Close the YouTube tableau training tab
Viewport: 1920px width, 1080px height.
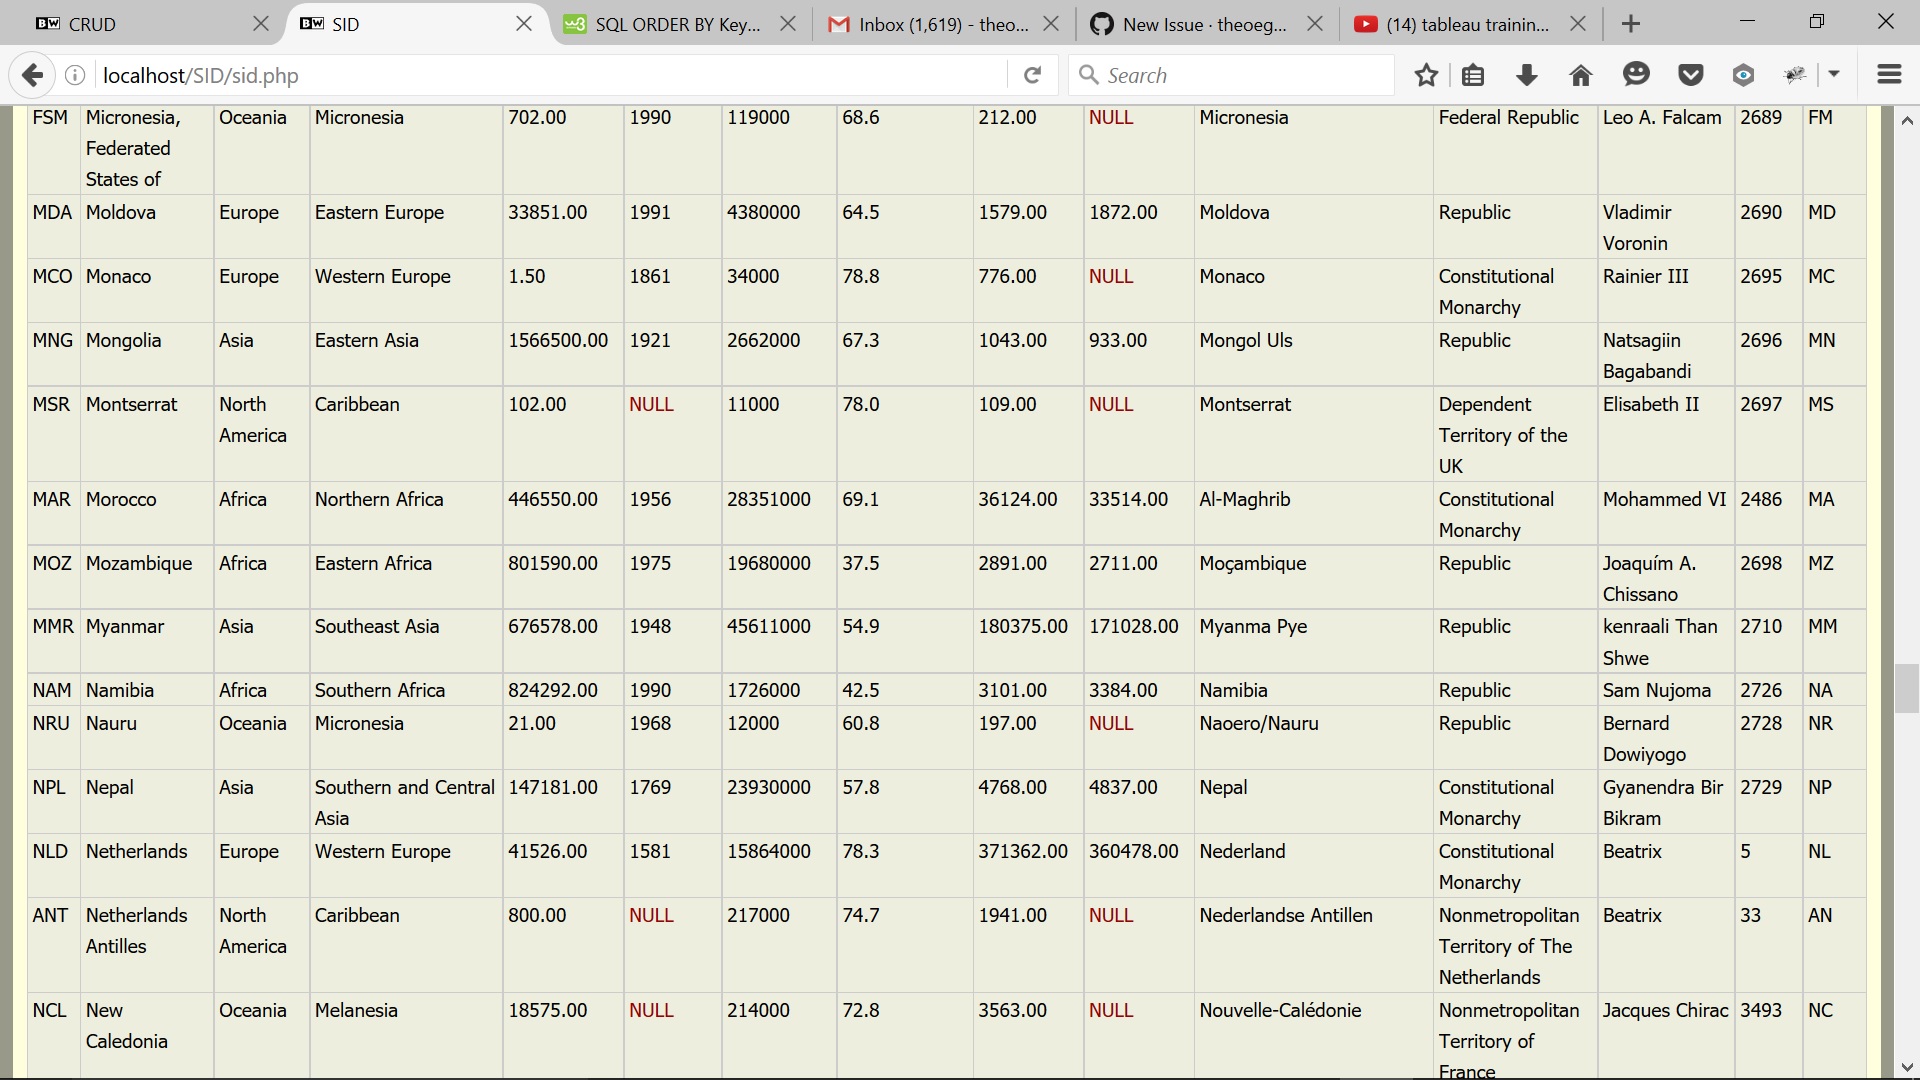(x=1578, y=24)
